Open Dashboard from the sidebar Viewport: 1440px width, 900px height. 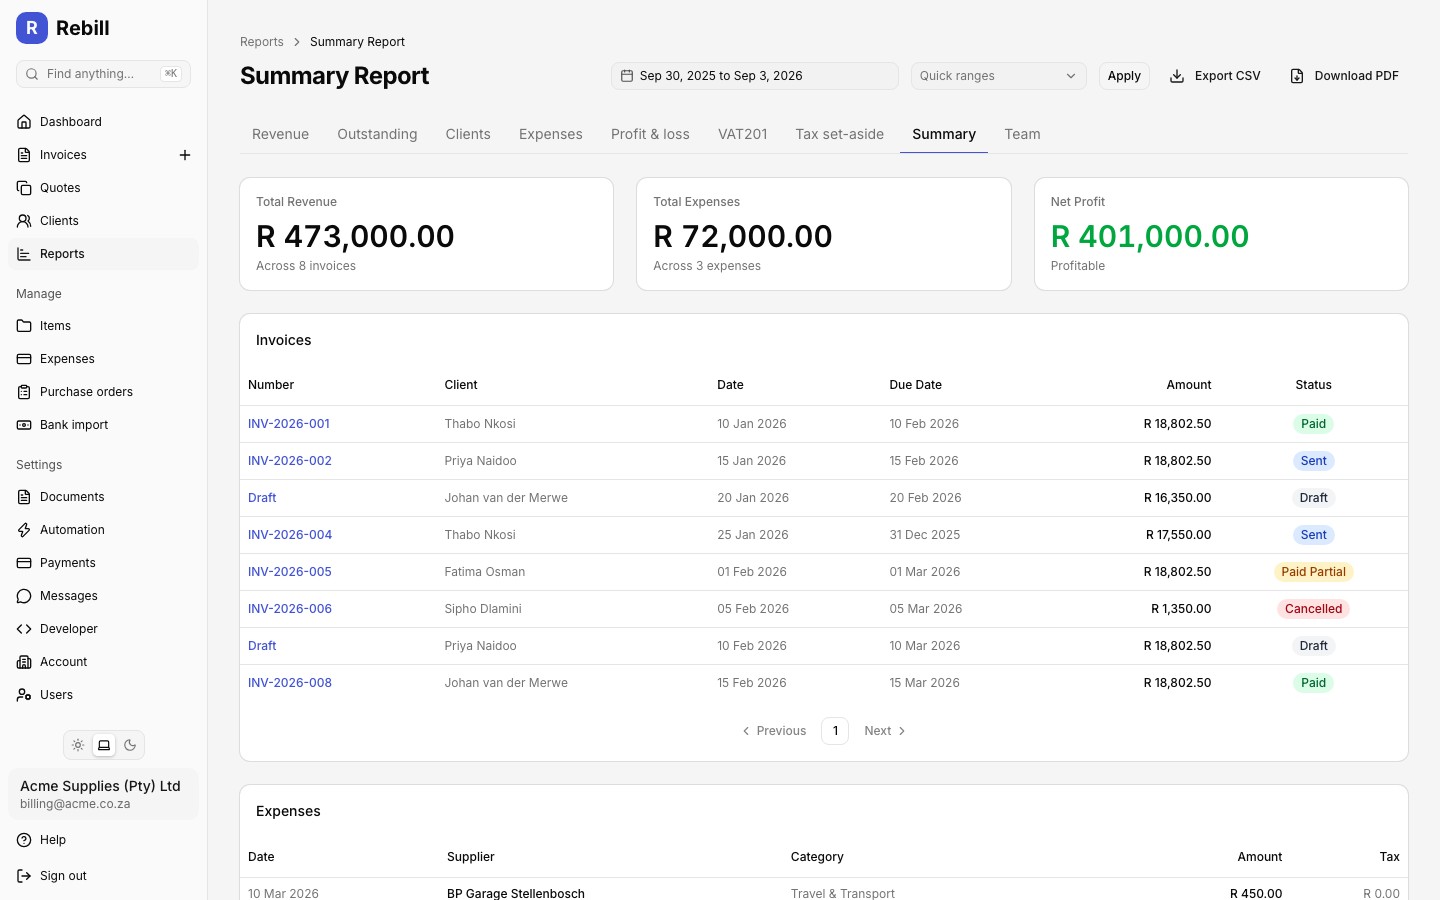coord(103,122)
